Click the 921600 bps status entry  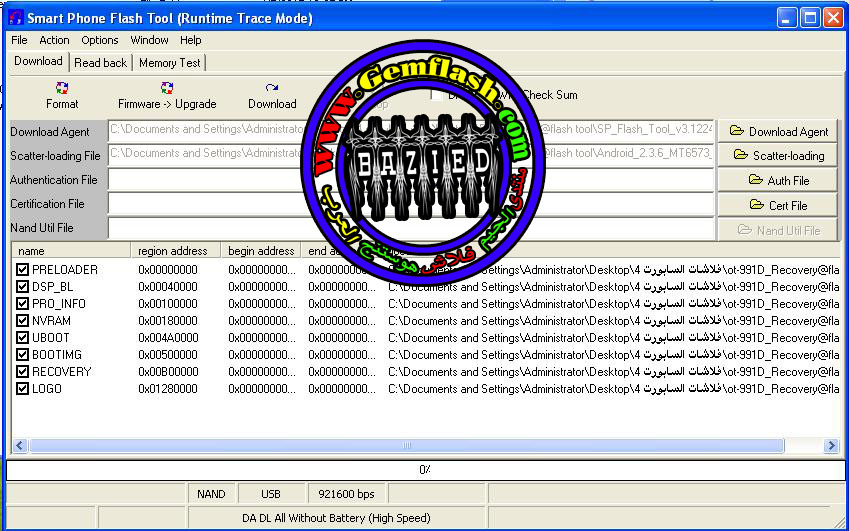click(x=347, y=494)
